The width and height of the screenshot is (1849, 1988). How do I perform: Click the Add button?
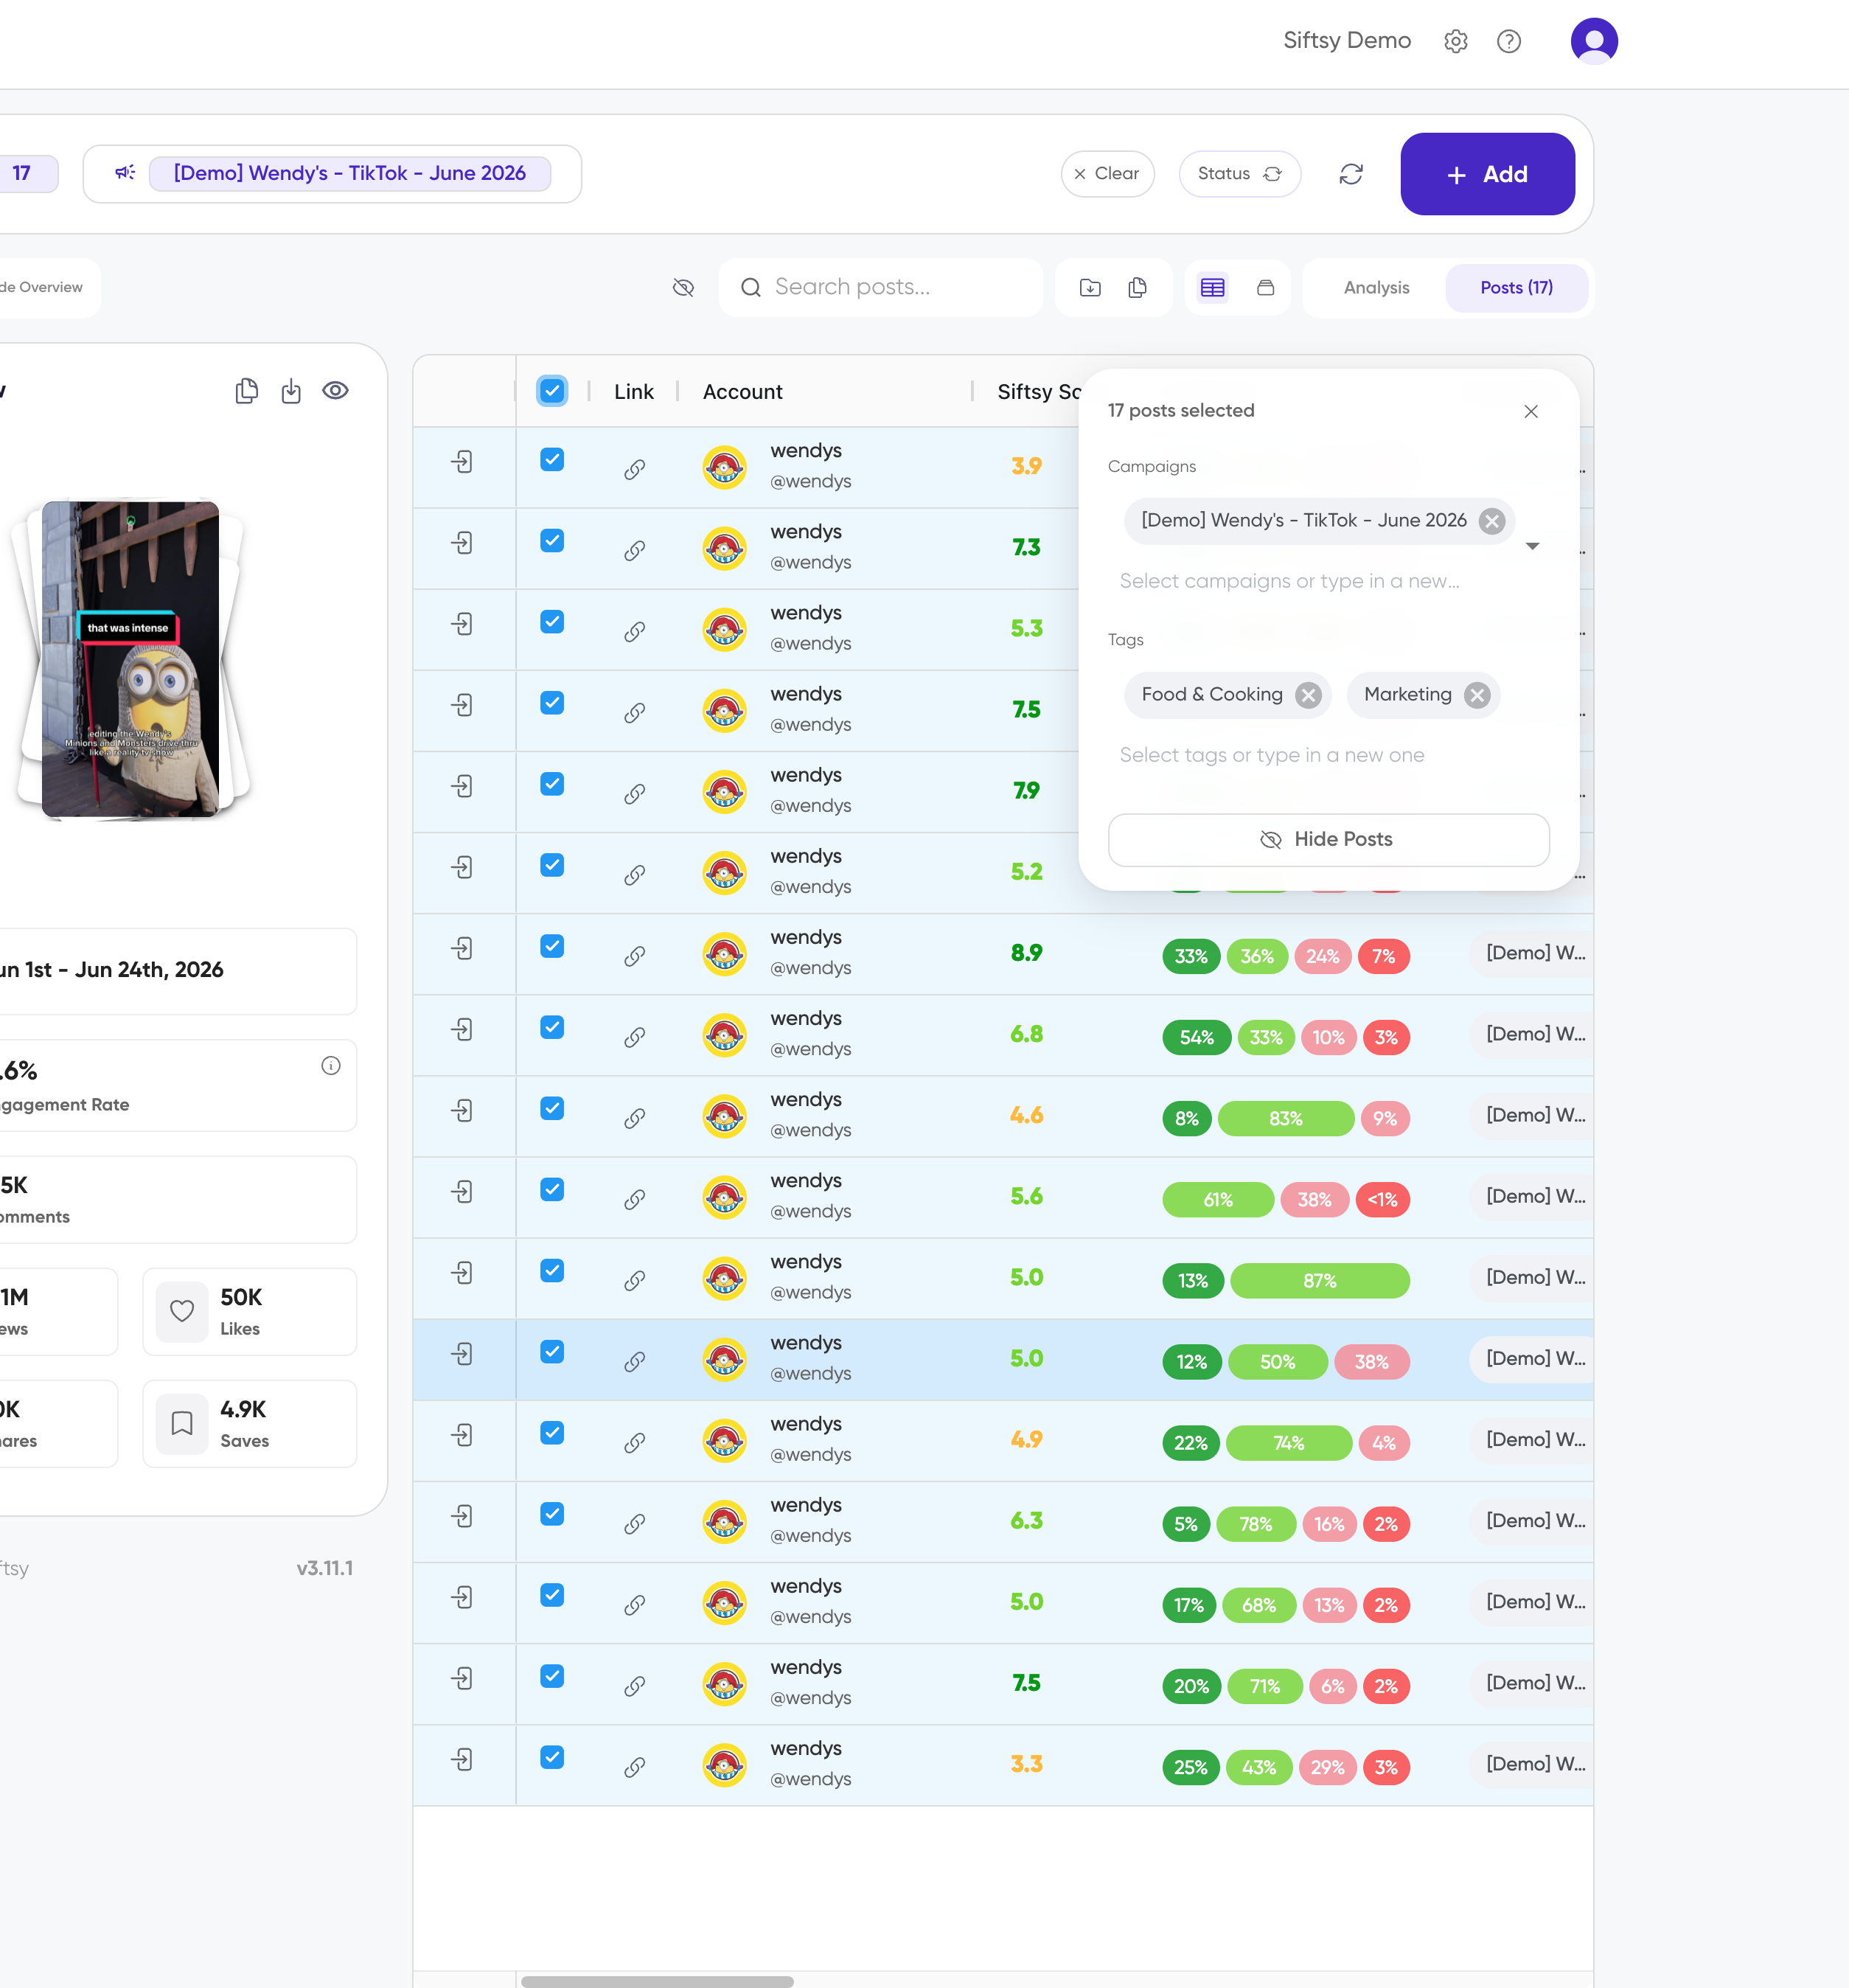[x=1487, y=174]
